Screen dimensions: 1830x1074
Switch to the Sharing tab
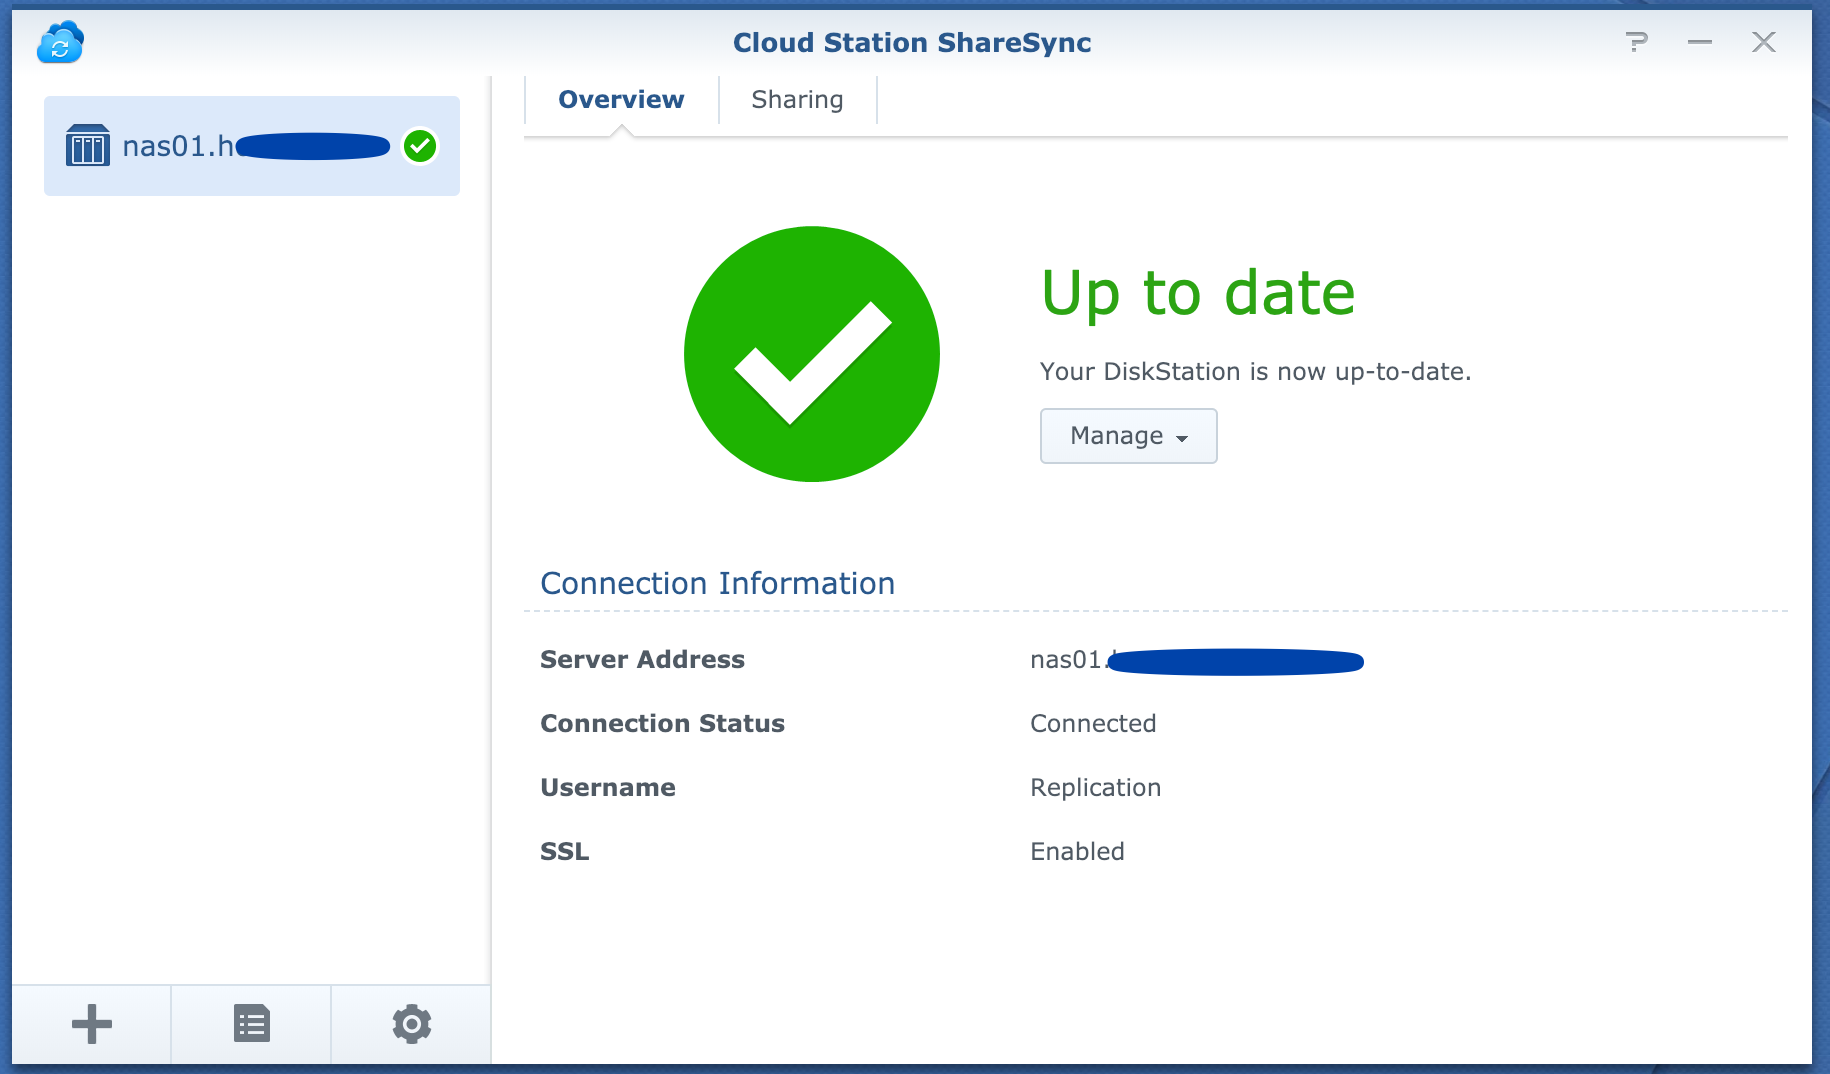(x=797, y=100)
